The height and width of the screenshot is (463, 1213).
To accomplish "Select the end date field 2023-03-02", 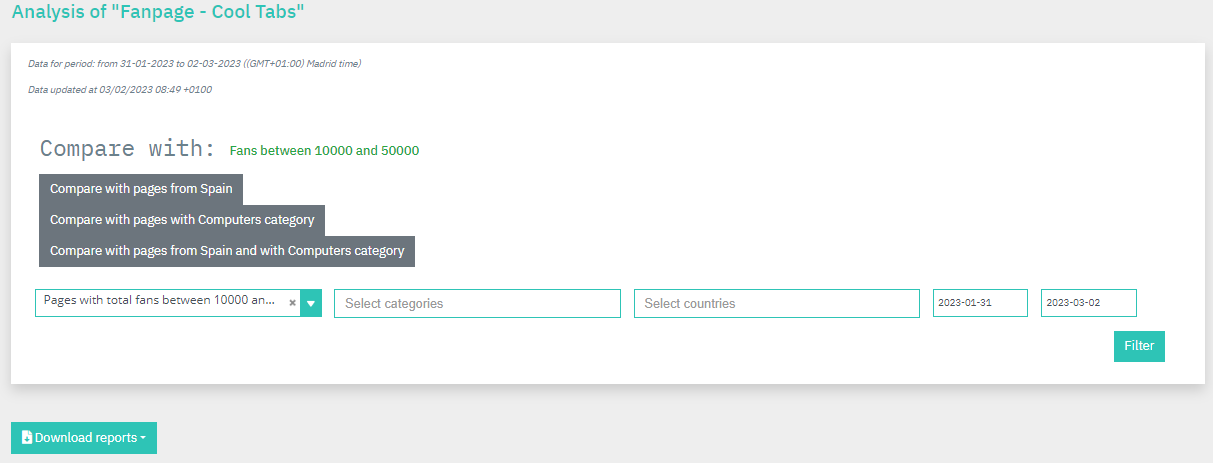I will 1089,303.
